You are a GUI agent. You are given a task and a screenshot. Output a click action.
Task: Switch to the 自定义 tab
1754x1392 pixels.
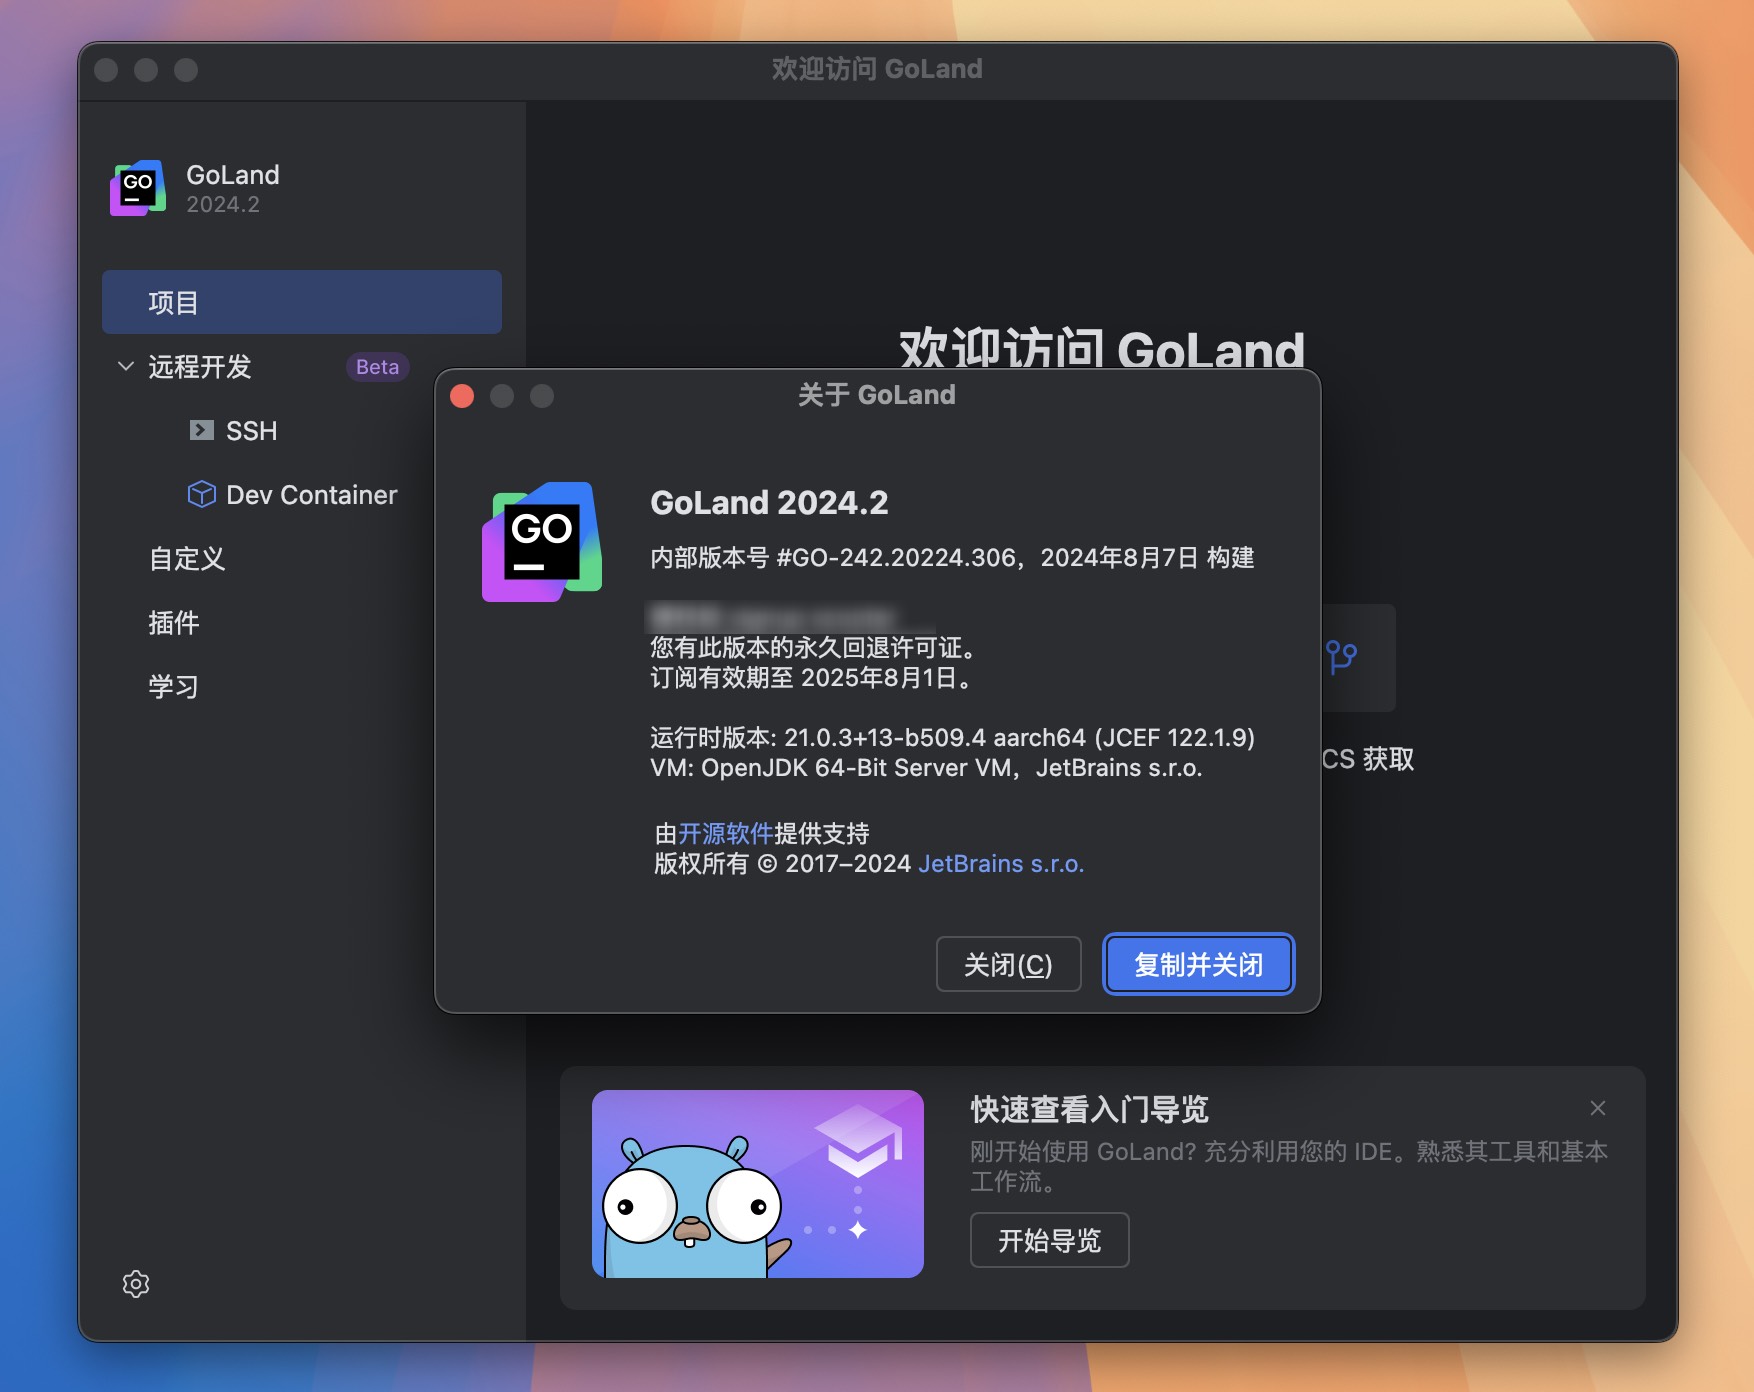pos(187,559)
